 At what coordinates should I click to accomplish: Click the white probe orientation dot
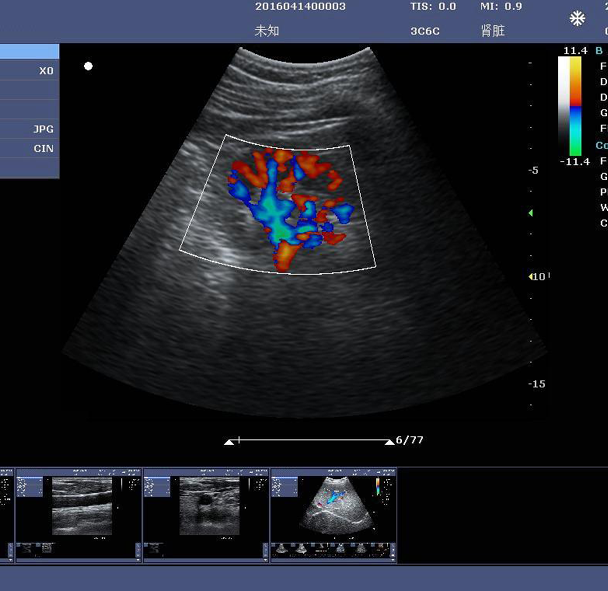(x=88, y=66)
